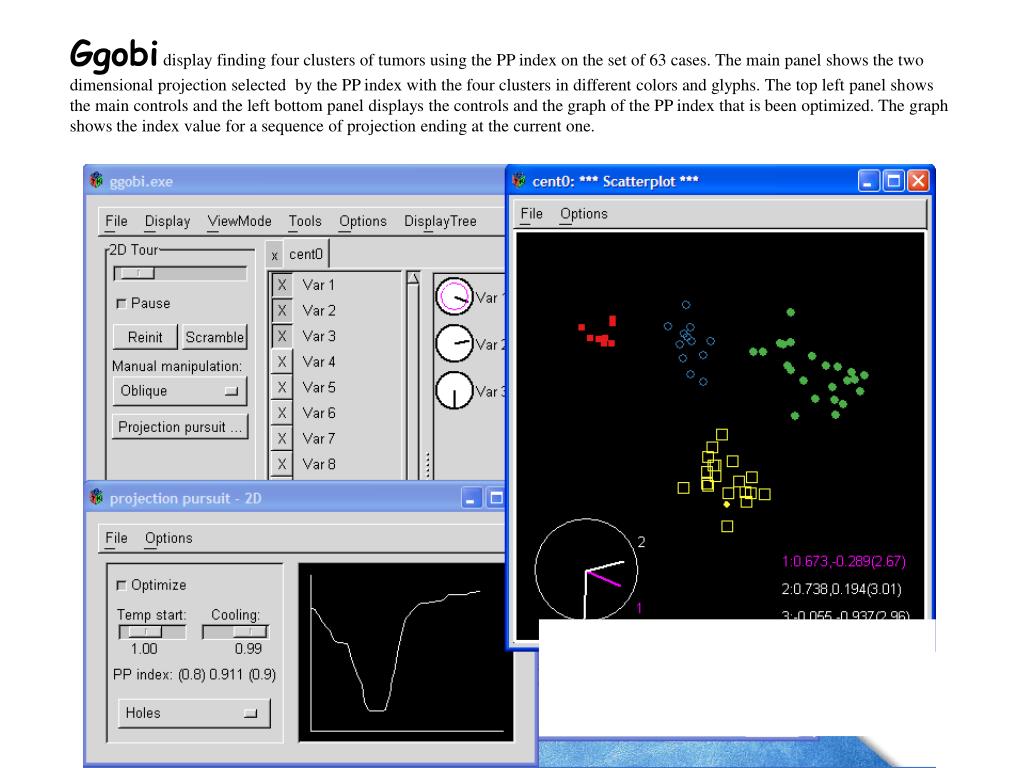The height and width of the screenshot is (768, 1024).
Task: Open DisplayTree menu in ggobi
Action: 440,221
